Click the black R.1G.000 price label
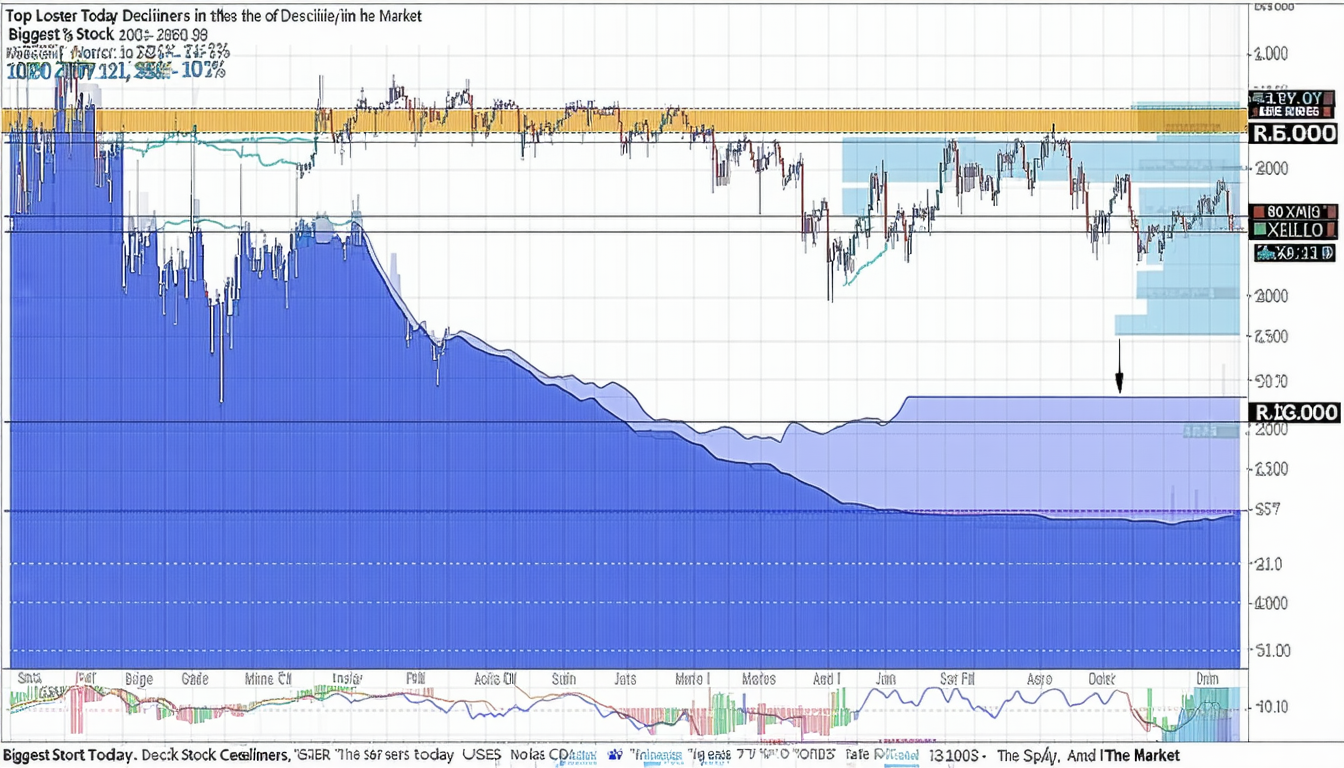The height and width of the screenshot is (768, 1344). point(1293,412)
